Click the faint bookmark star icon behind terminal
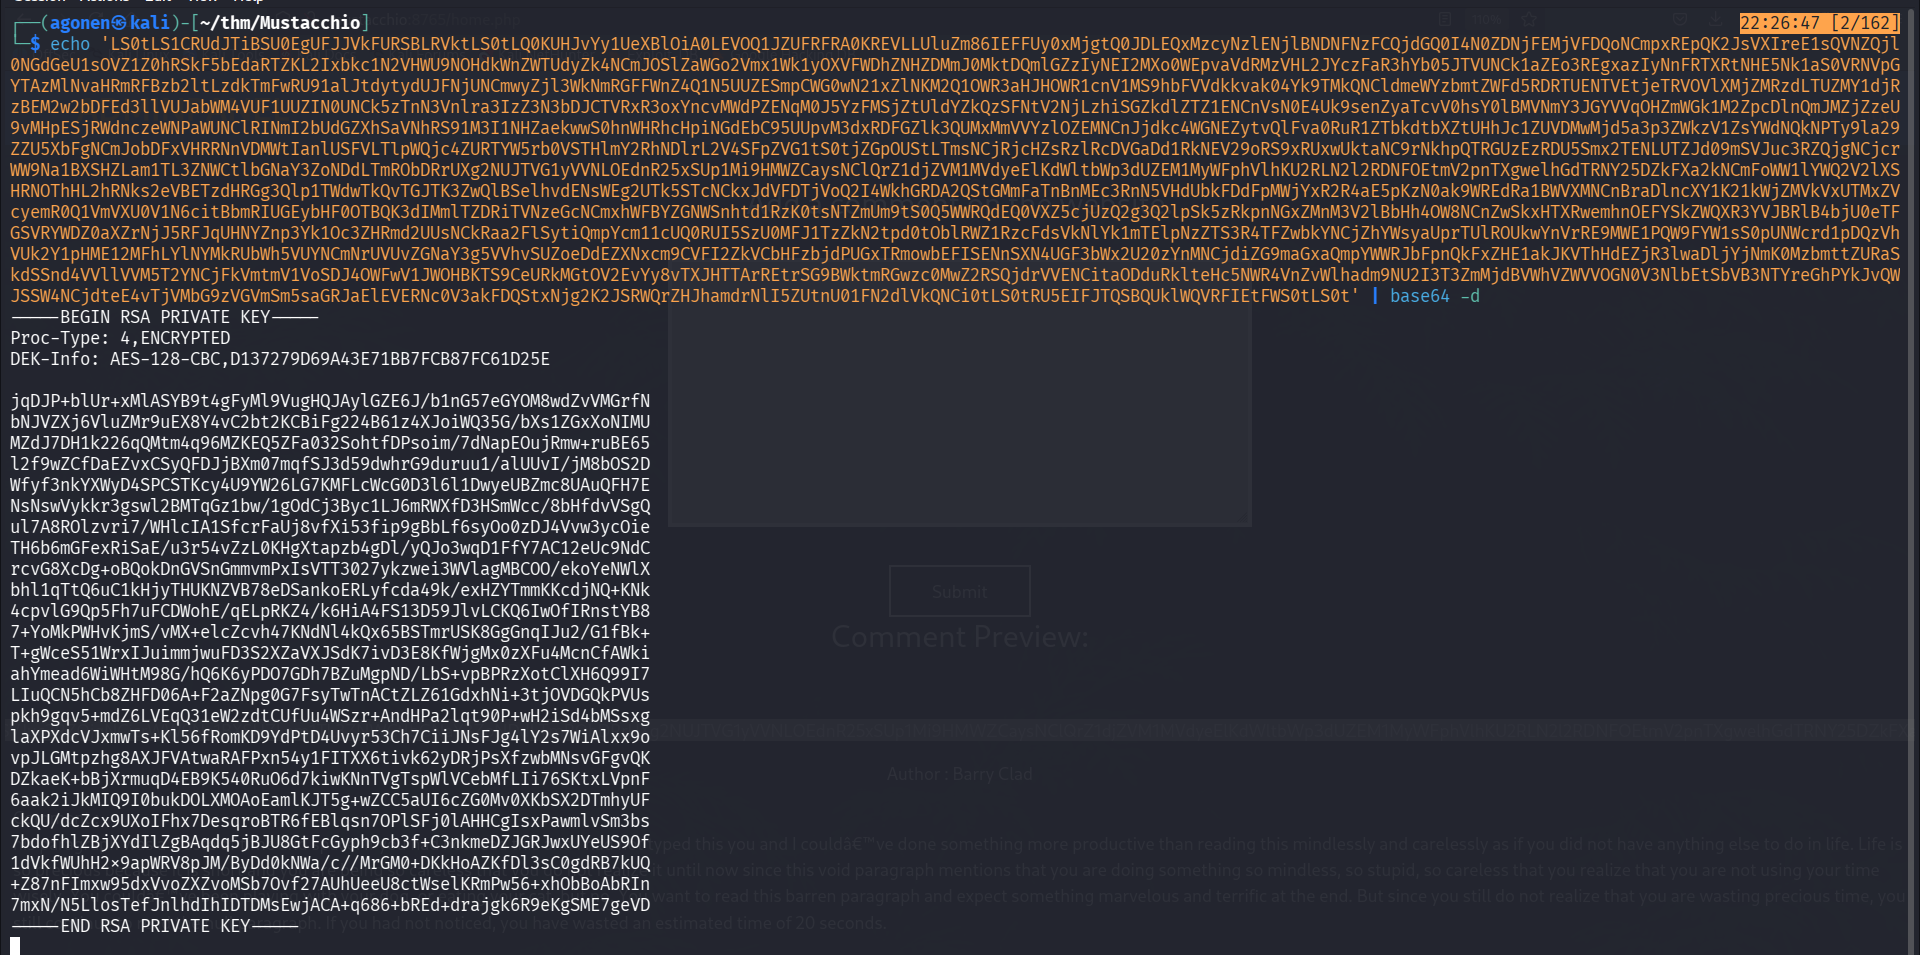 [1529, 19]
